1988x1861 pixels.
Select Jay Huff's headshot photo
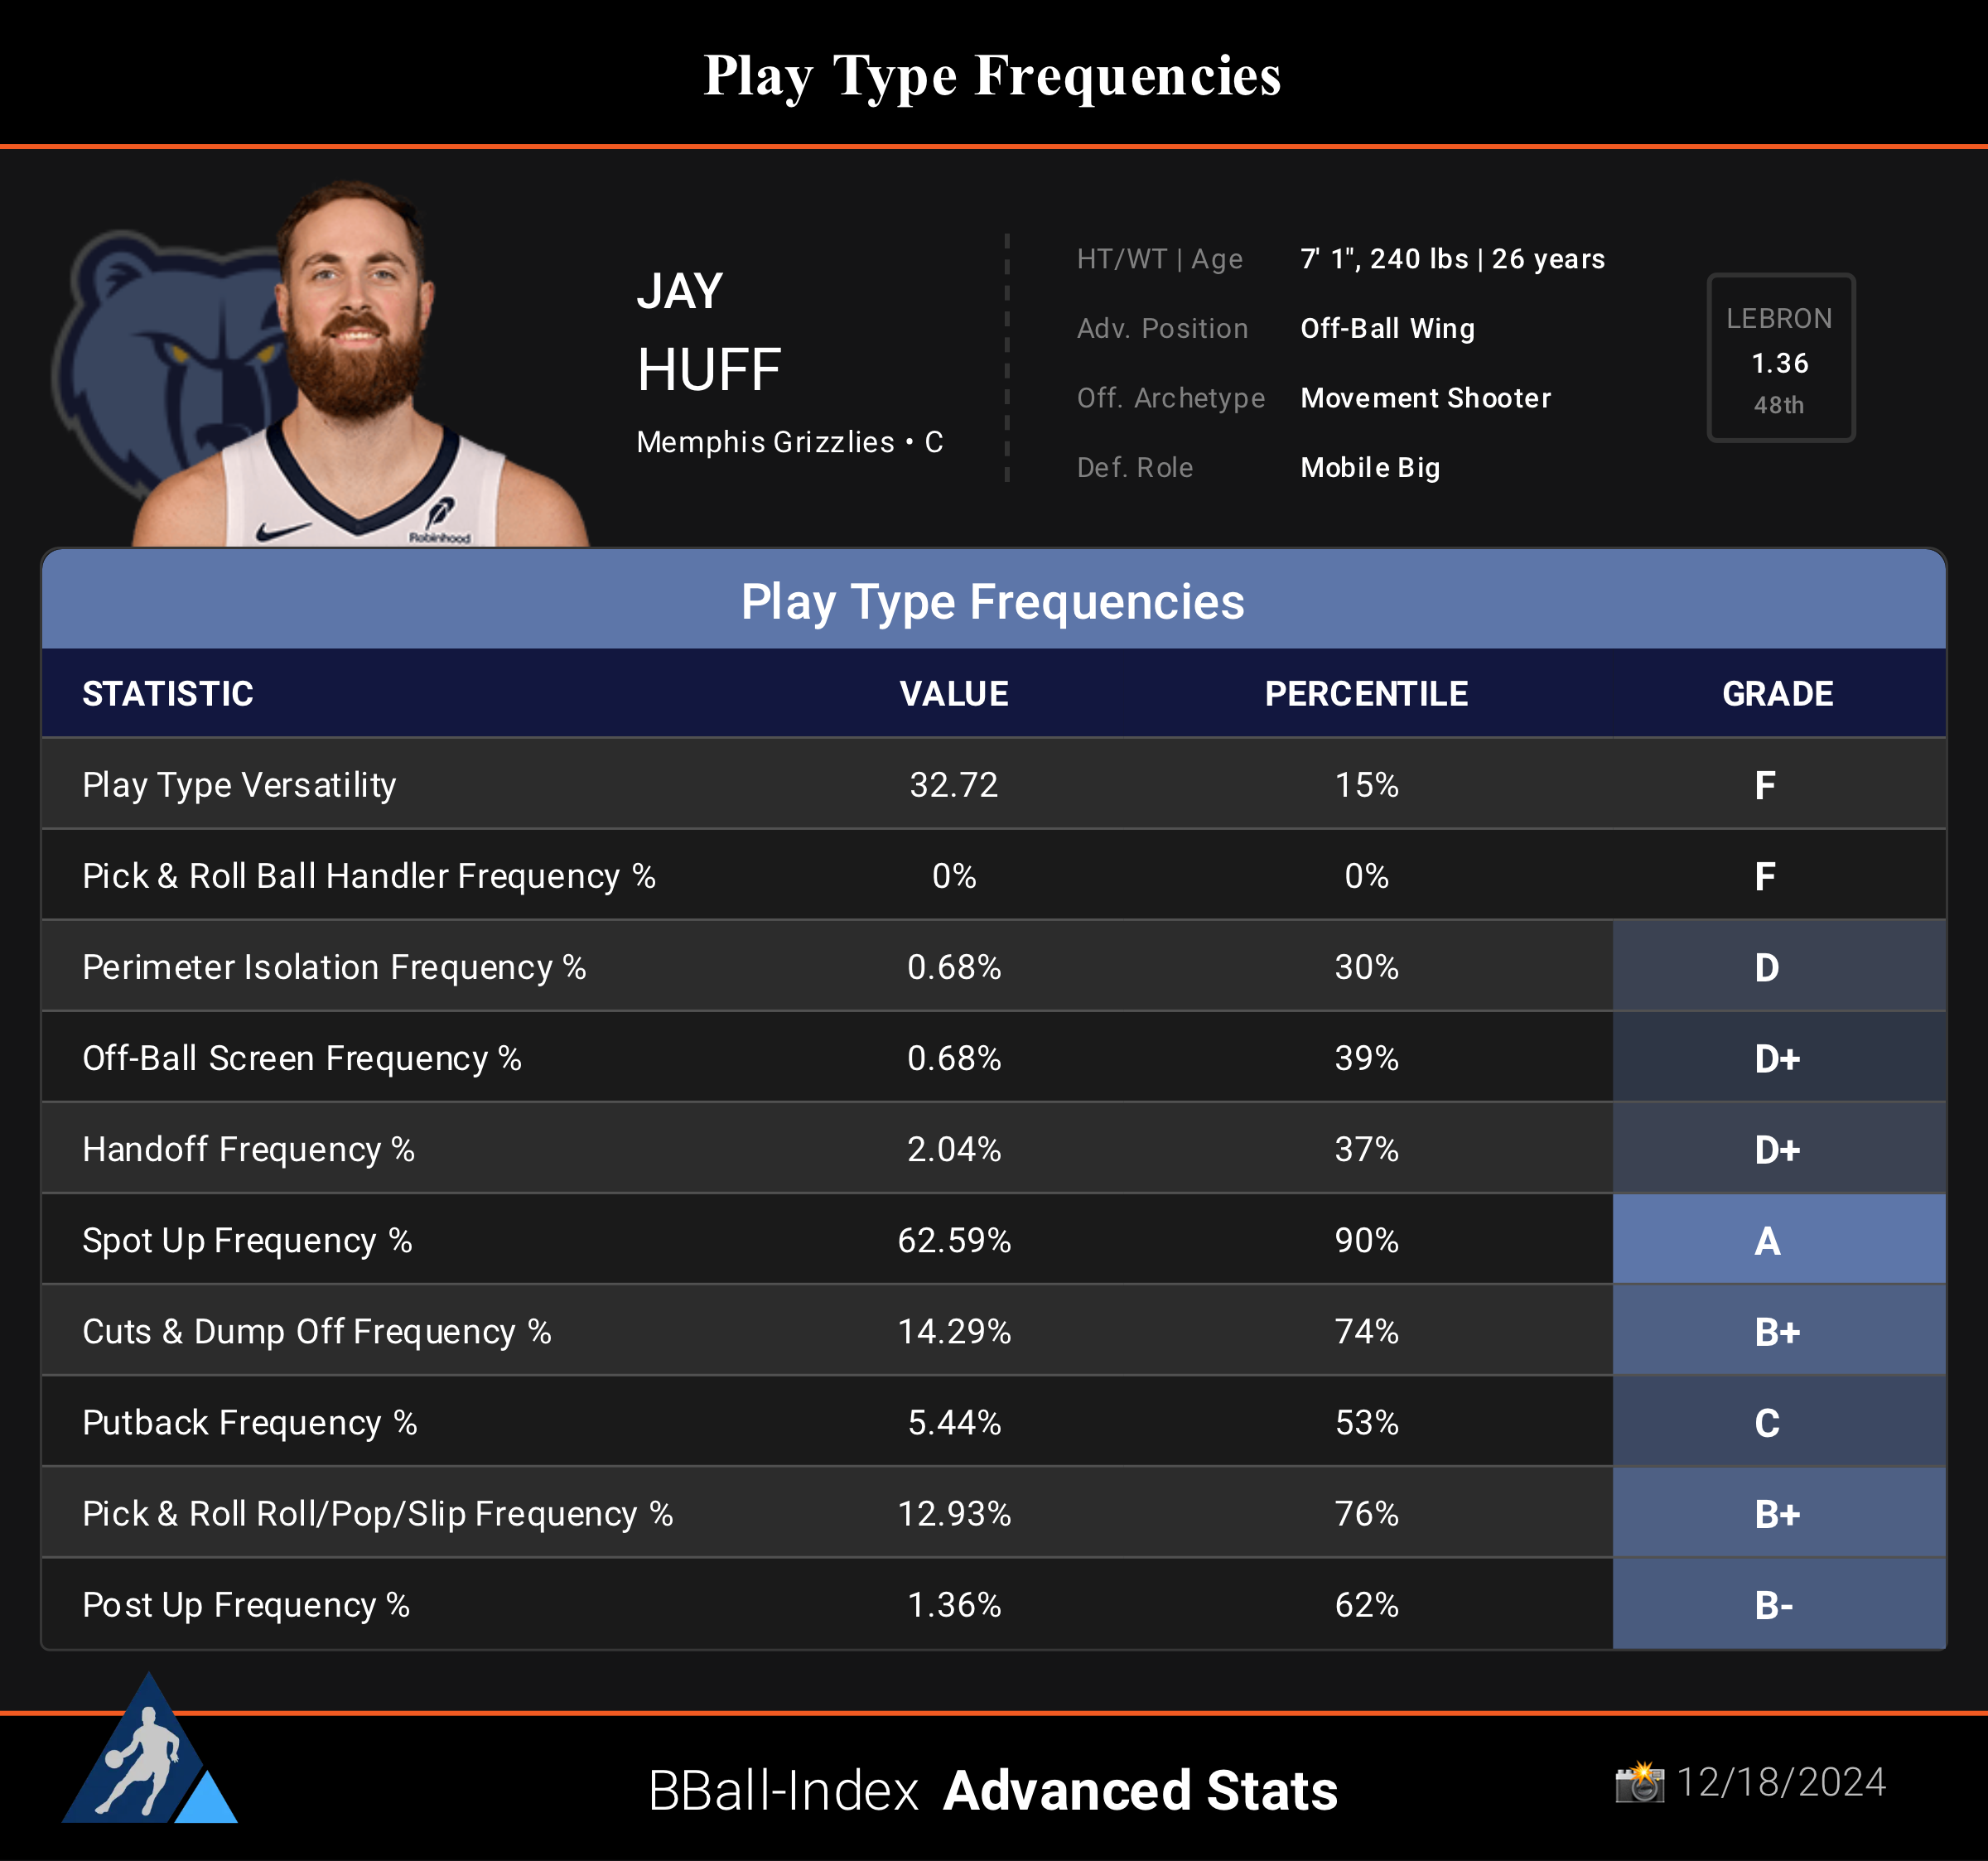tap(360, 370)
